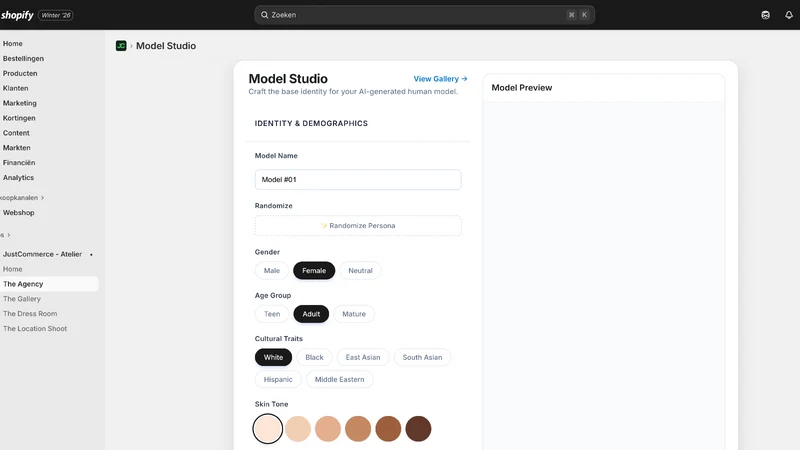Pick the light beige skin tone swatch
Viewport: 800px width, 450px height.
coord(298,429)
